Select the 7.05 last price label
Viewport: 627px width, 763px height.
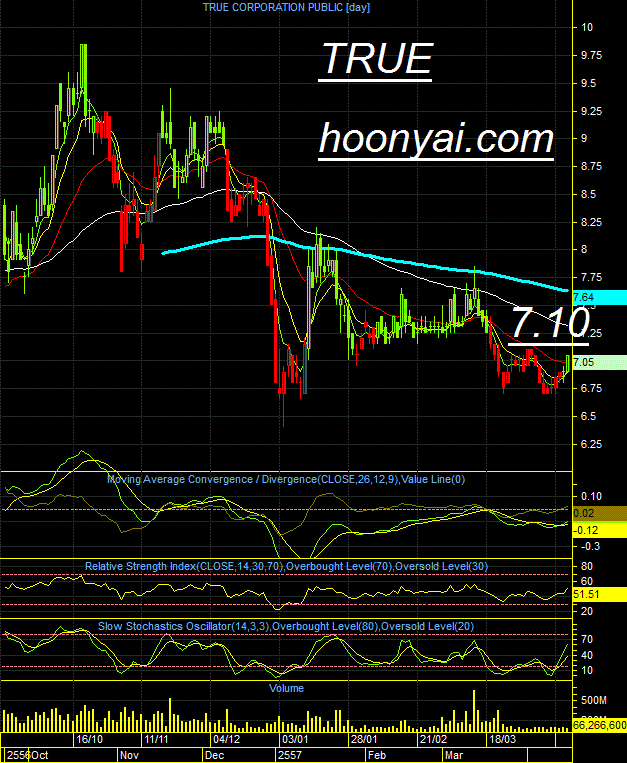coord(599,363)
